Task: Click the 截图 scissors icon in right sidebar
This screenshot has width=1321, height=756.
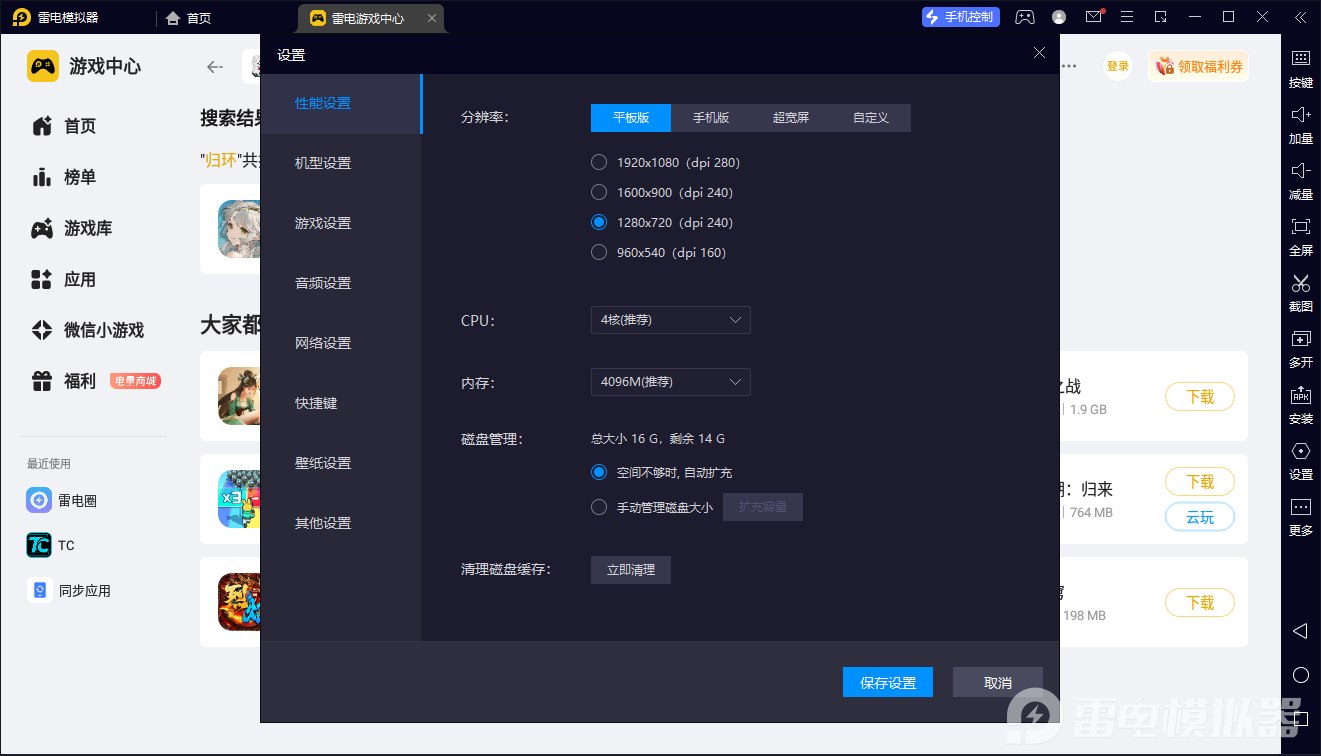Action: pyautogui.click(x=1300, y=284)
